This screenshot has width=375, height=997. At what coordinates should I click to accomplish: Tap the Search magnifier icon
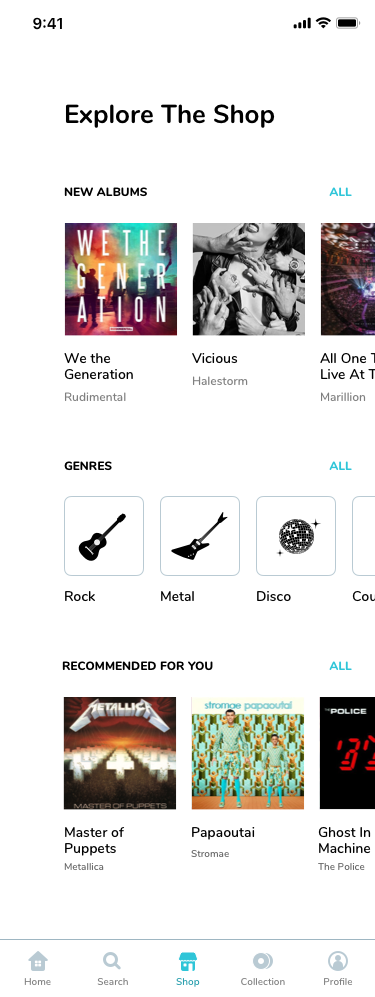coord(112,960)
